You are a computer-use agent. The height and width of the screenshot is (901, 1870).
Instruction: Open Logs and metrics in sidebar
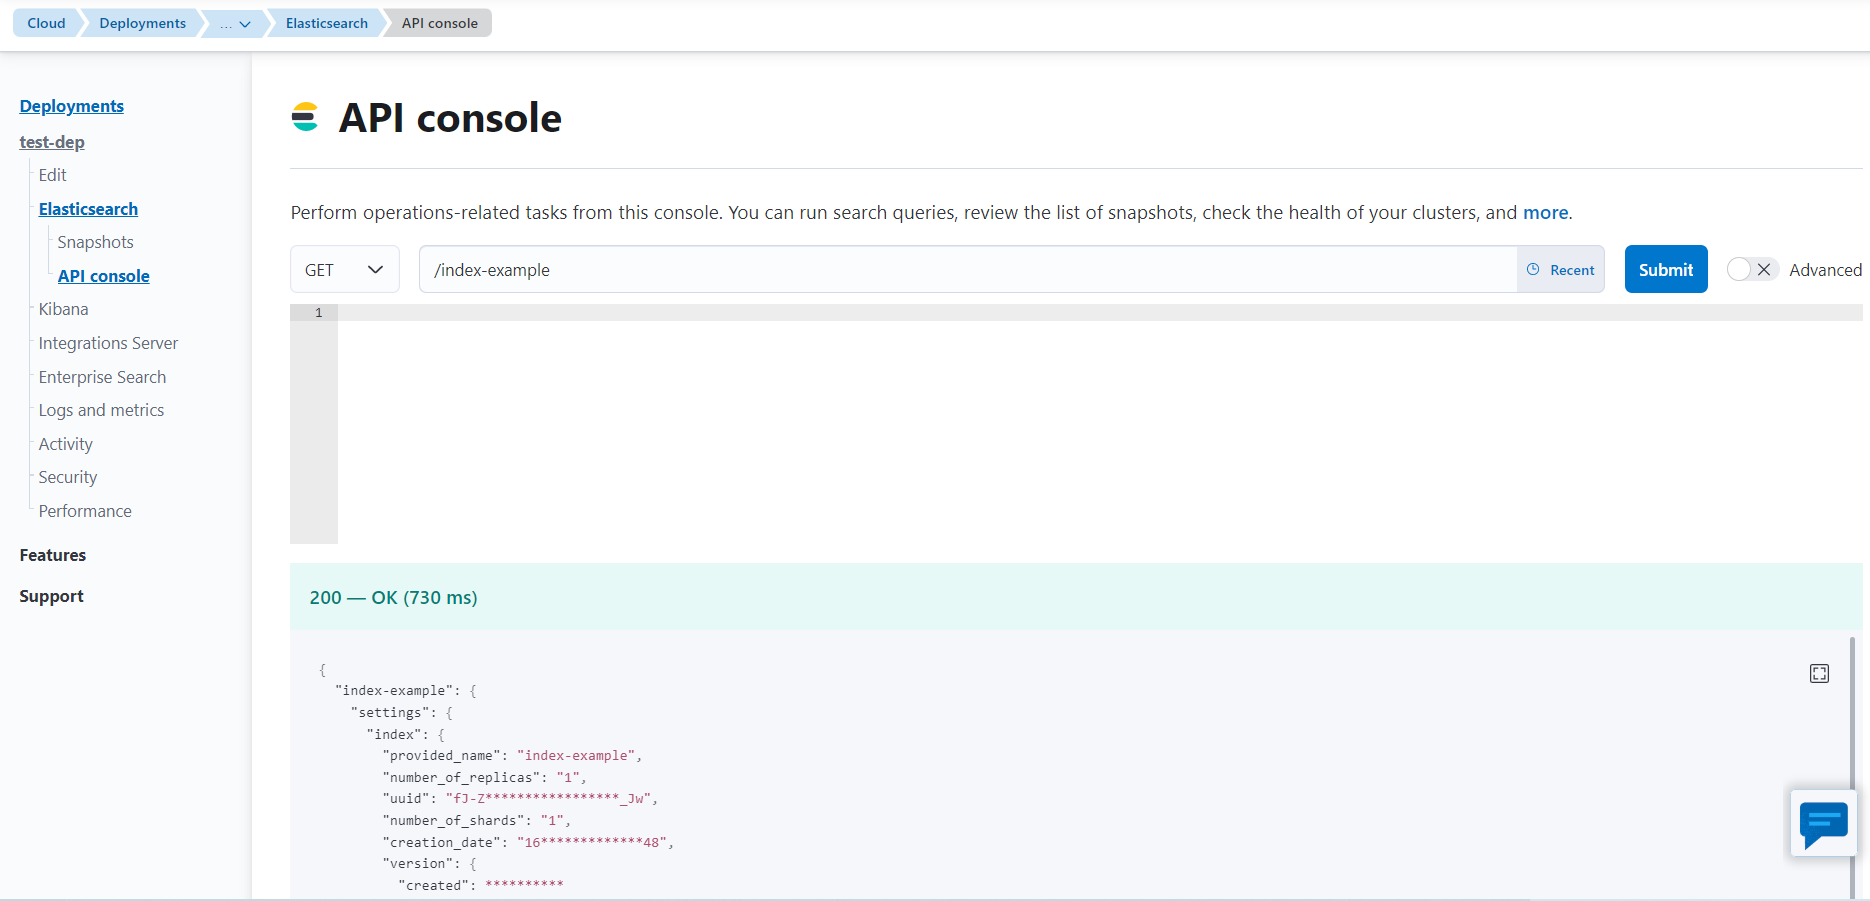(x=101, y=410)
